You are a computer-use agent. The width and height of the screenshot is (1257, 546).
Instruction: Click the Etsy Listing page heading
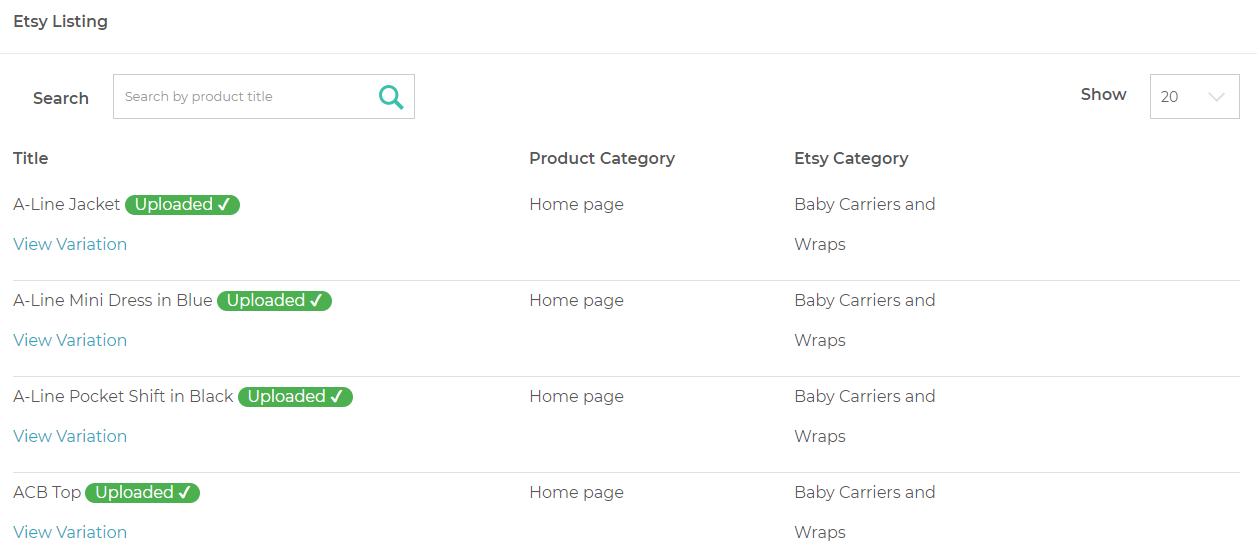tap(60, 21)
